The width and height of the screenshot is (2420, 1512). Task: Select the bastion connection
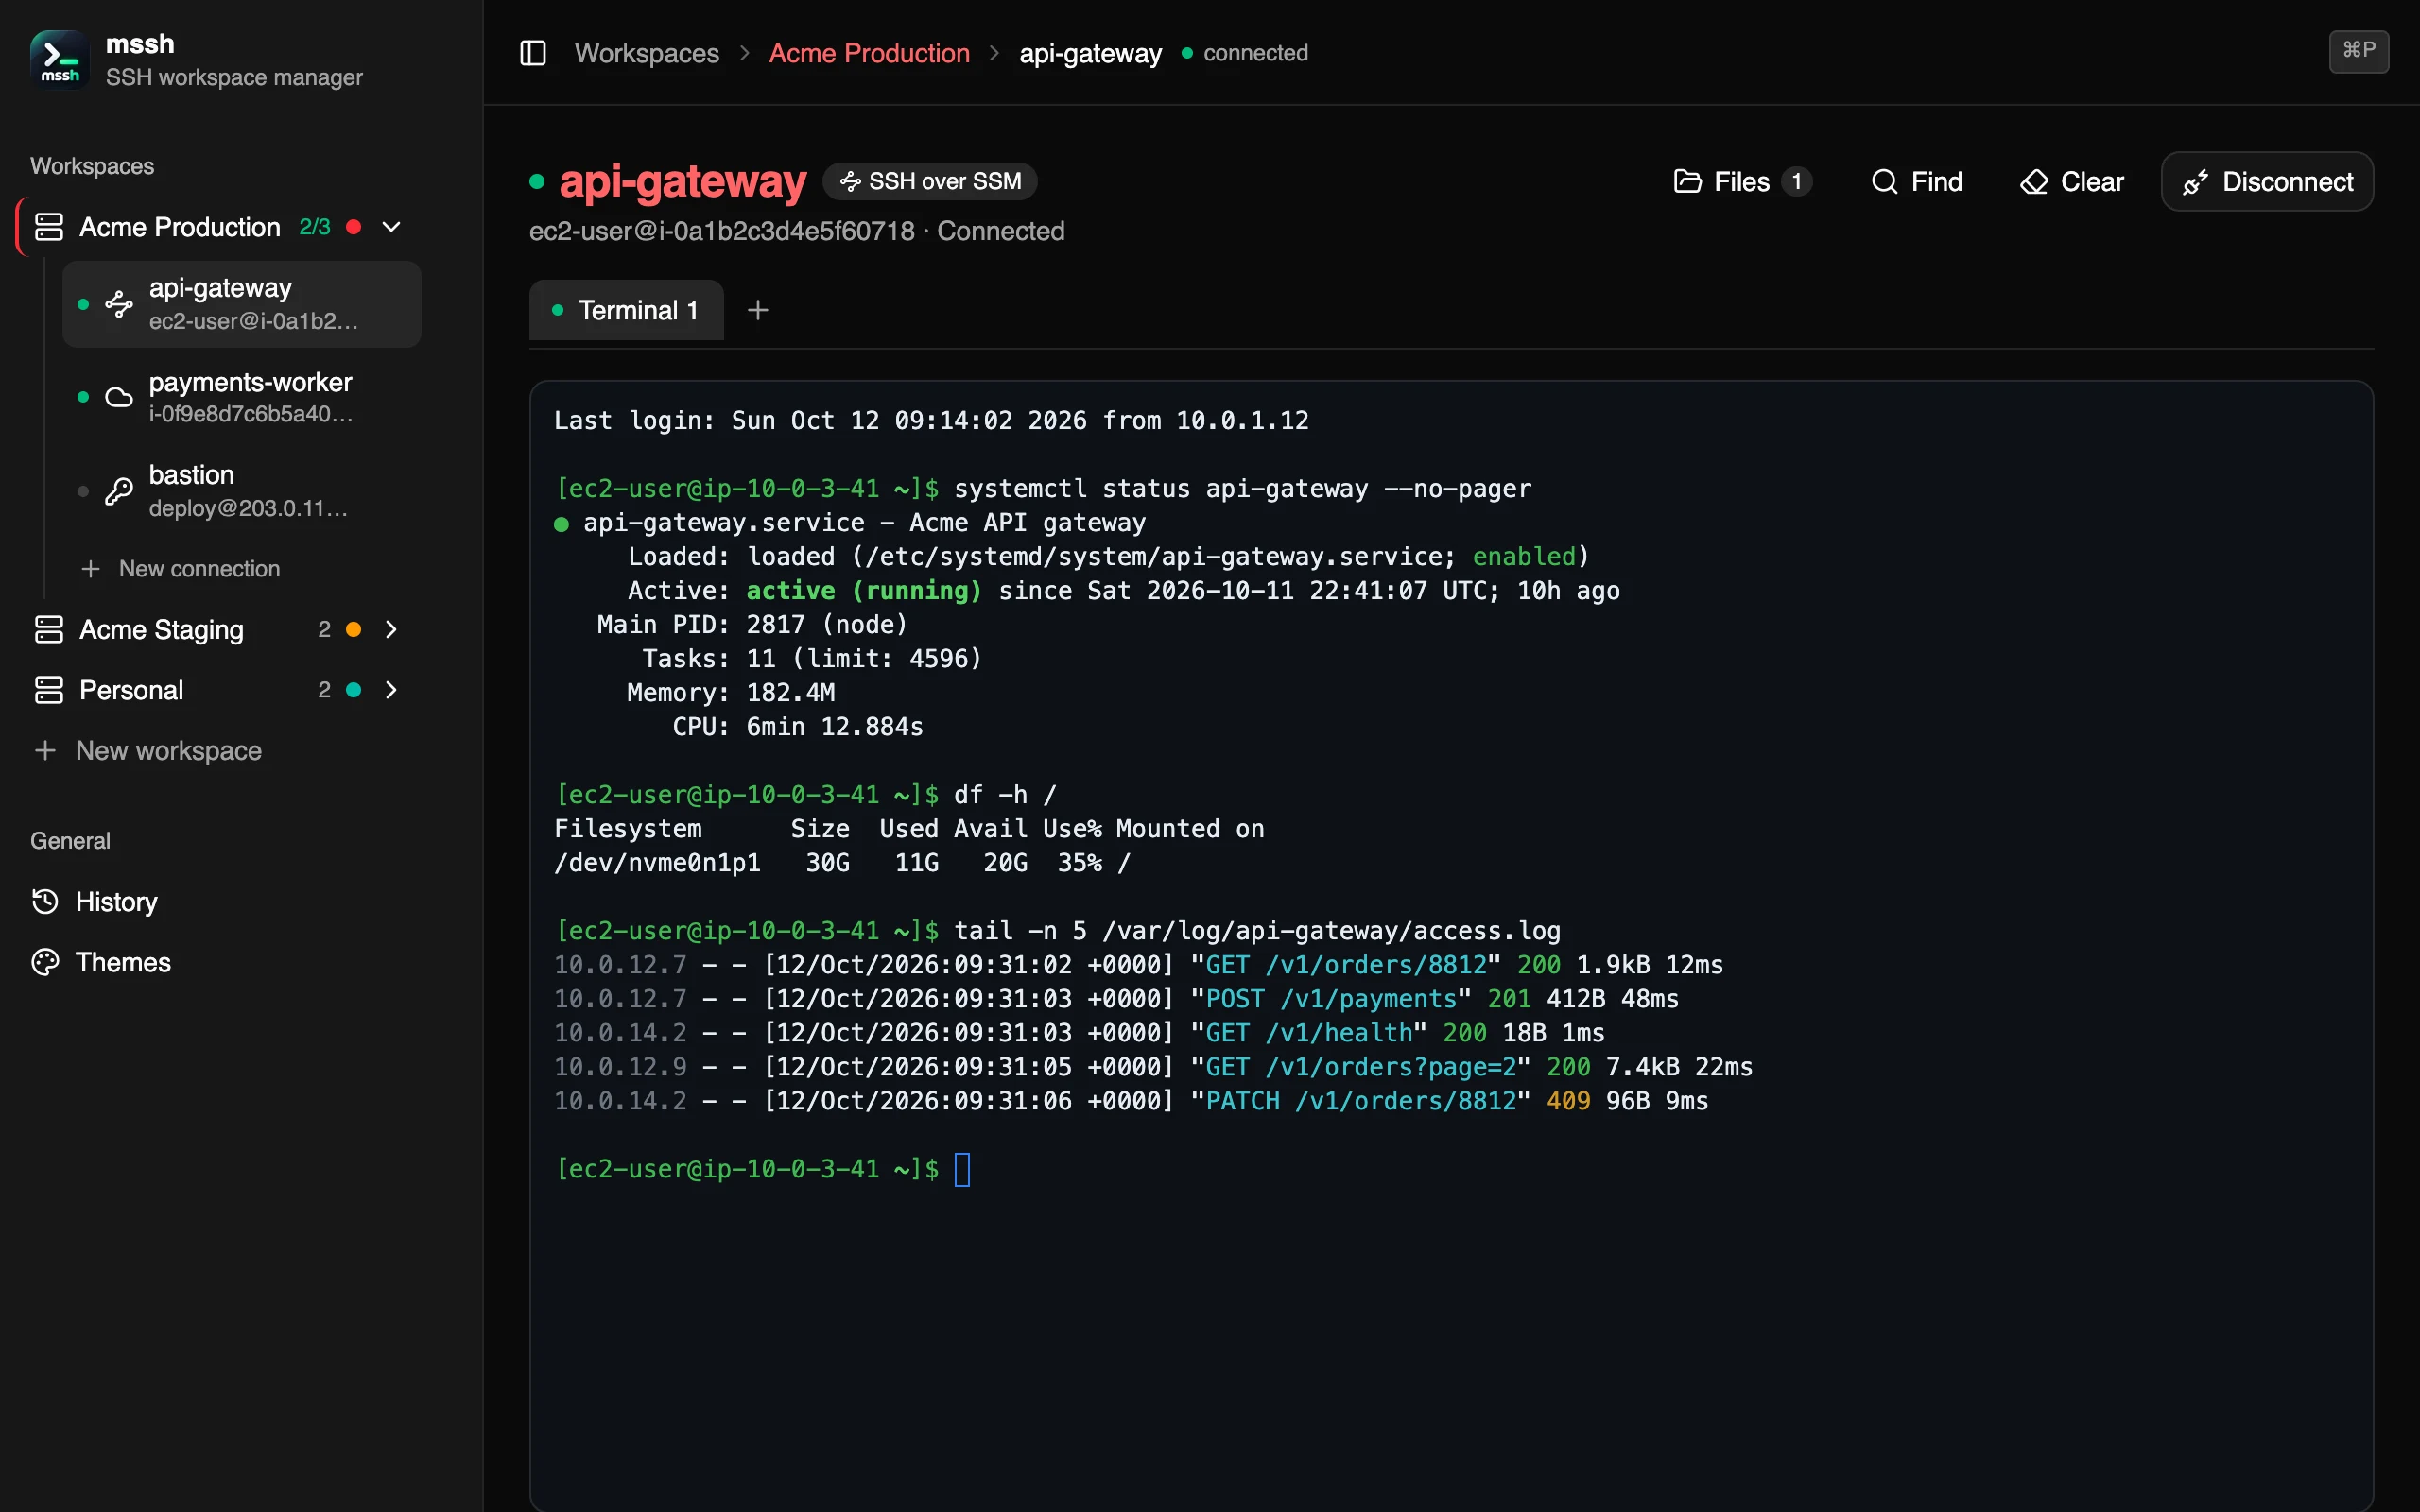241,490
